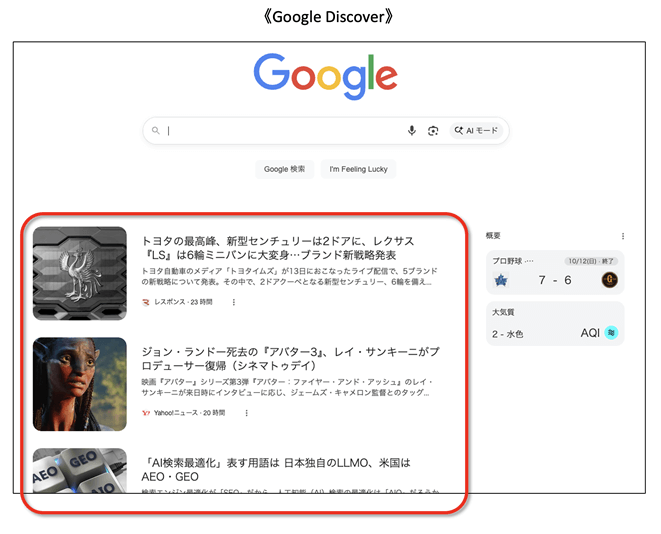Viewport: 661px width, 534px height.
Task: Click the AI モード button
Action: [x=475, y=131]
